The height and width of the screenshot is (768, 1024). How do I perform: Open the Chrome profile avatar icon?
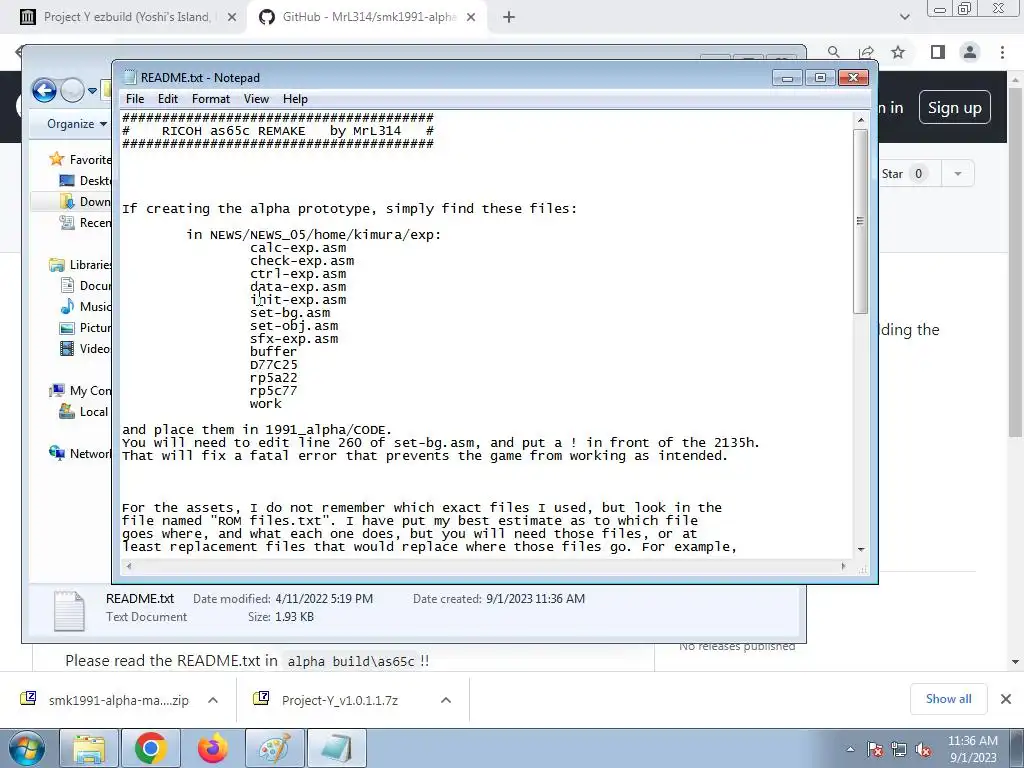click(970, 52)
